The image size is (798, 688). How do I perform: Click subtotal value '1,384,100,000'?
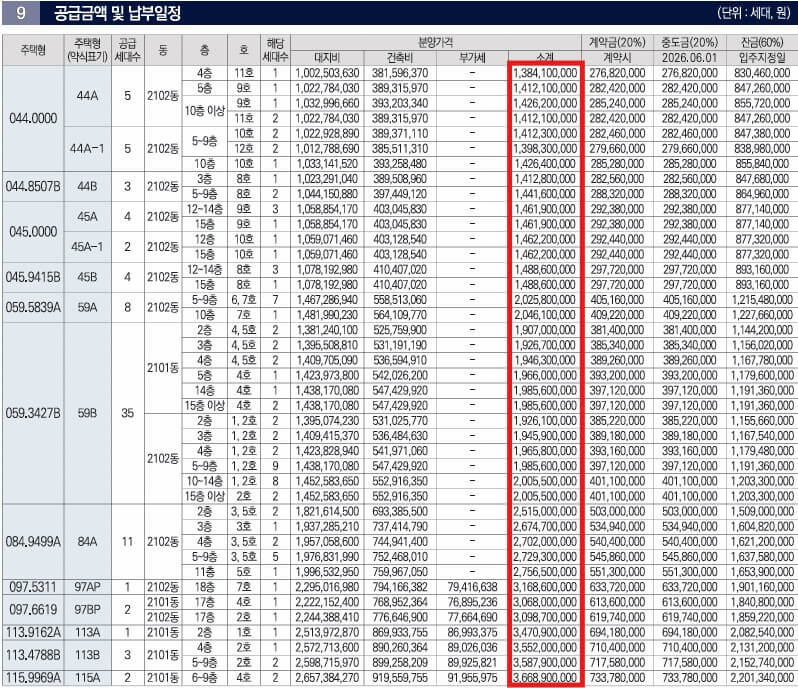click(x=545, y=73)
